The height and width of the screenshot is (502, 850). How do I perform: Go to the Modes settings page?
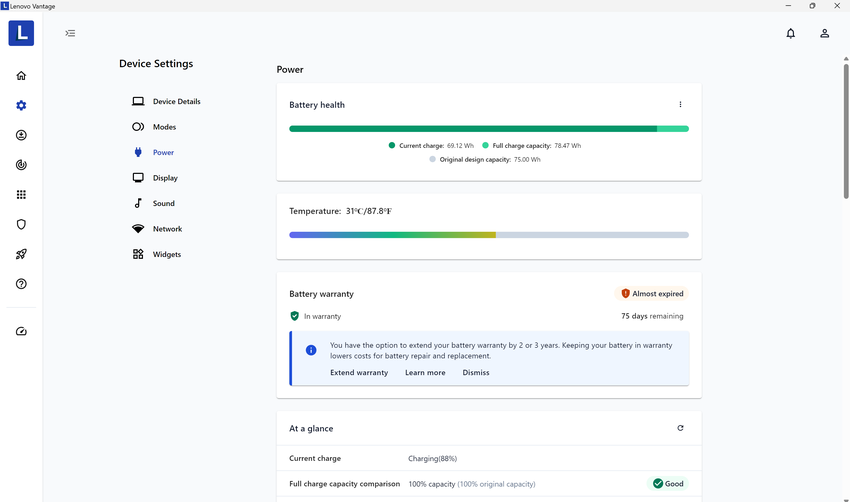click(164, 127)
